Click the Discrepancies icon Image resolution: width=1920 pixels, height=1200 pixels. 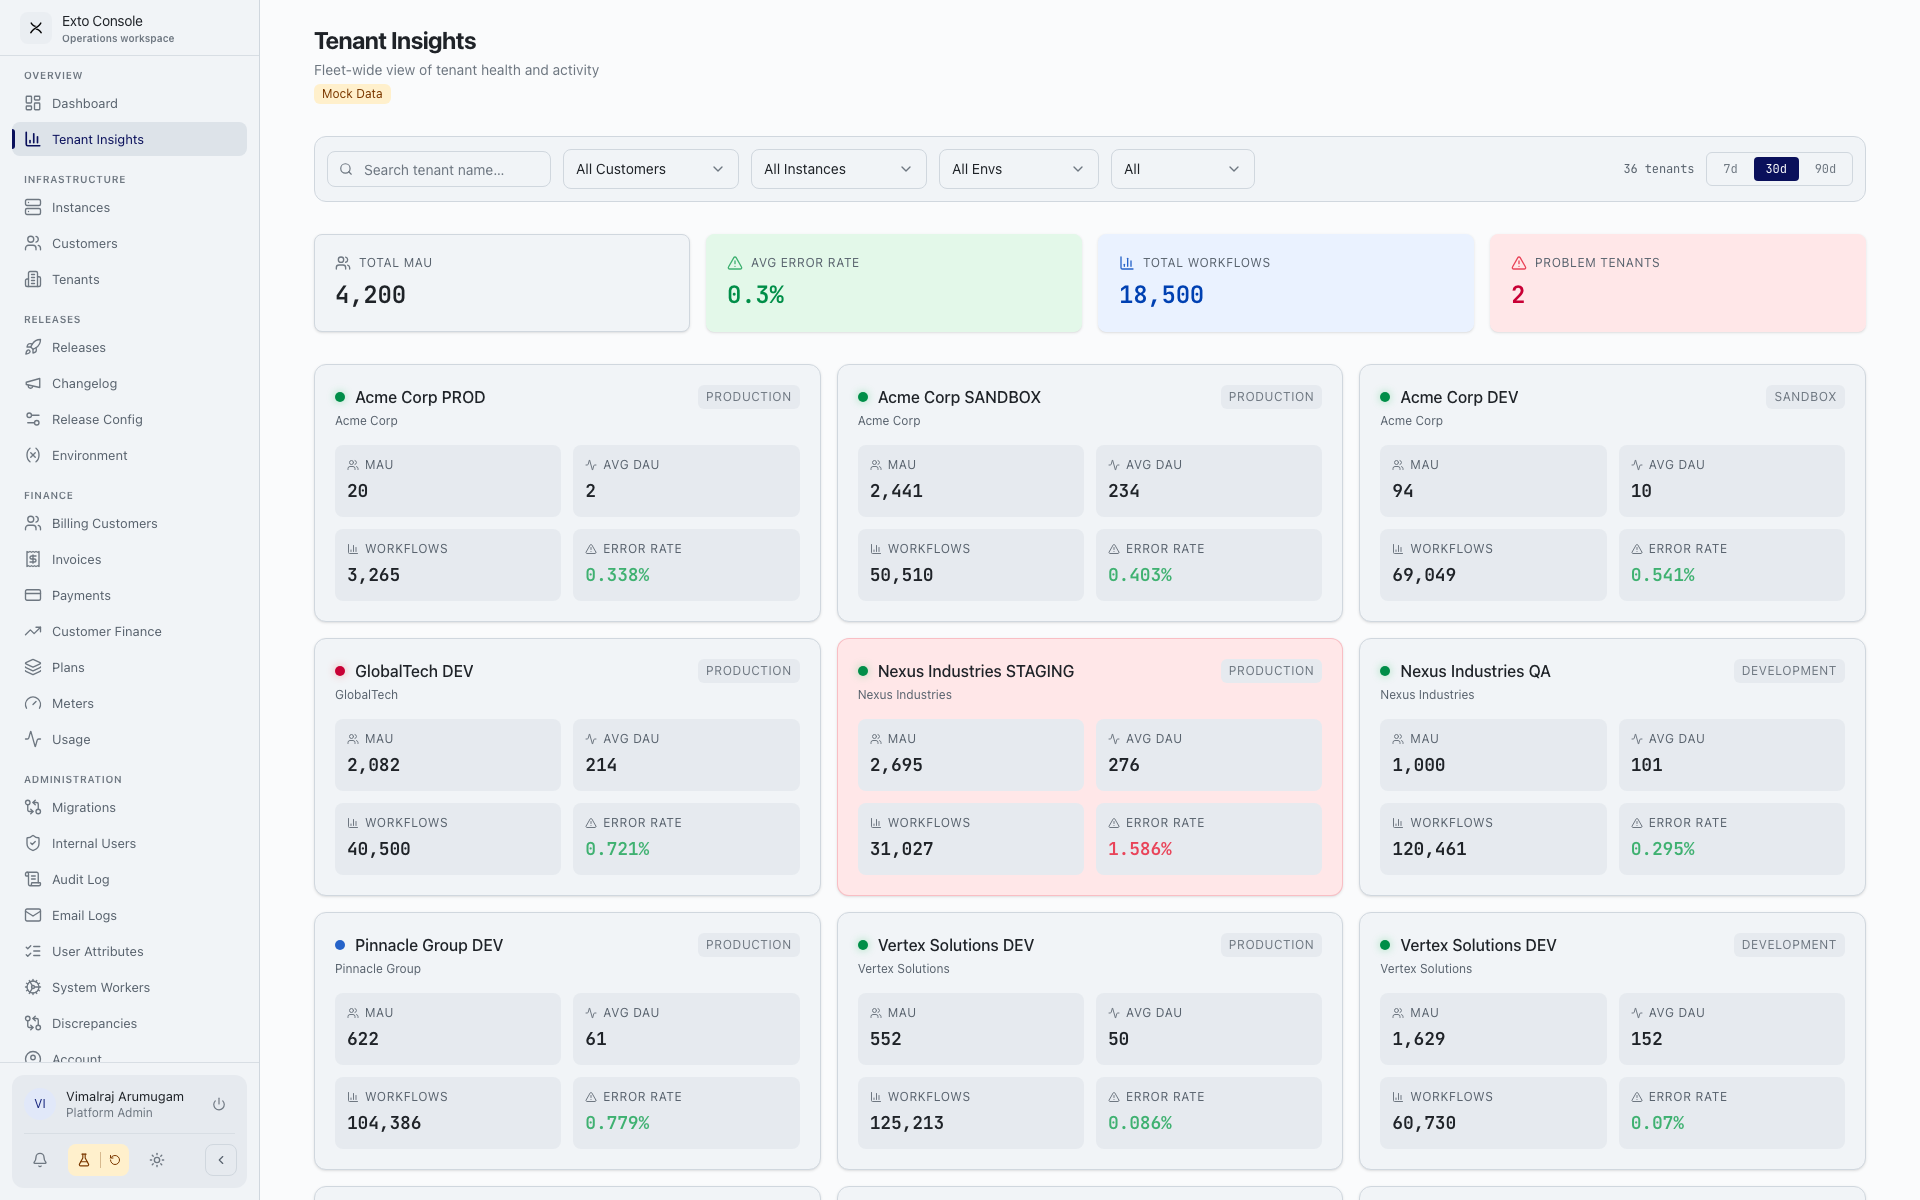pos(33,1023)
